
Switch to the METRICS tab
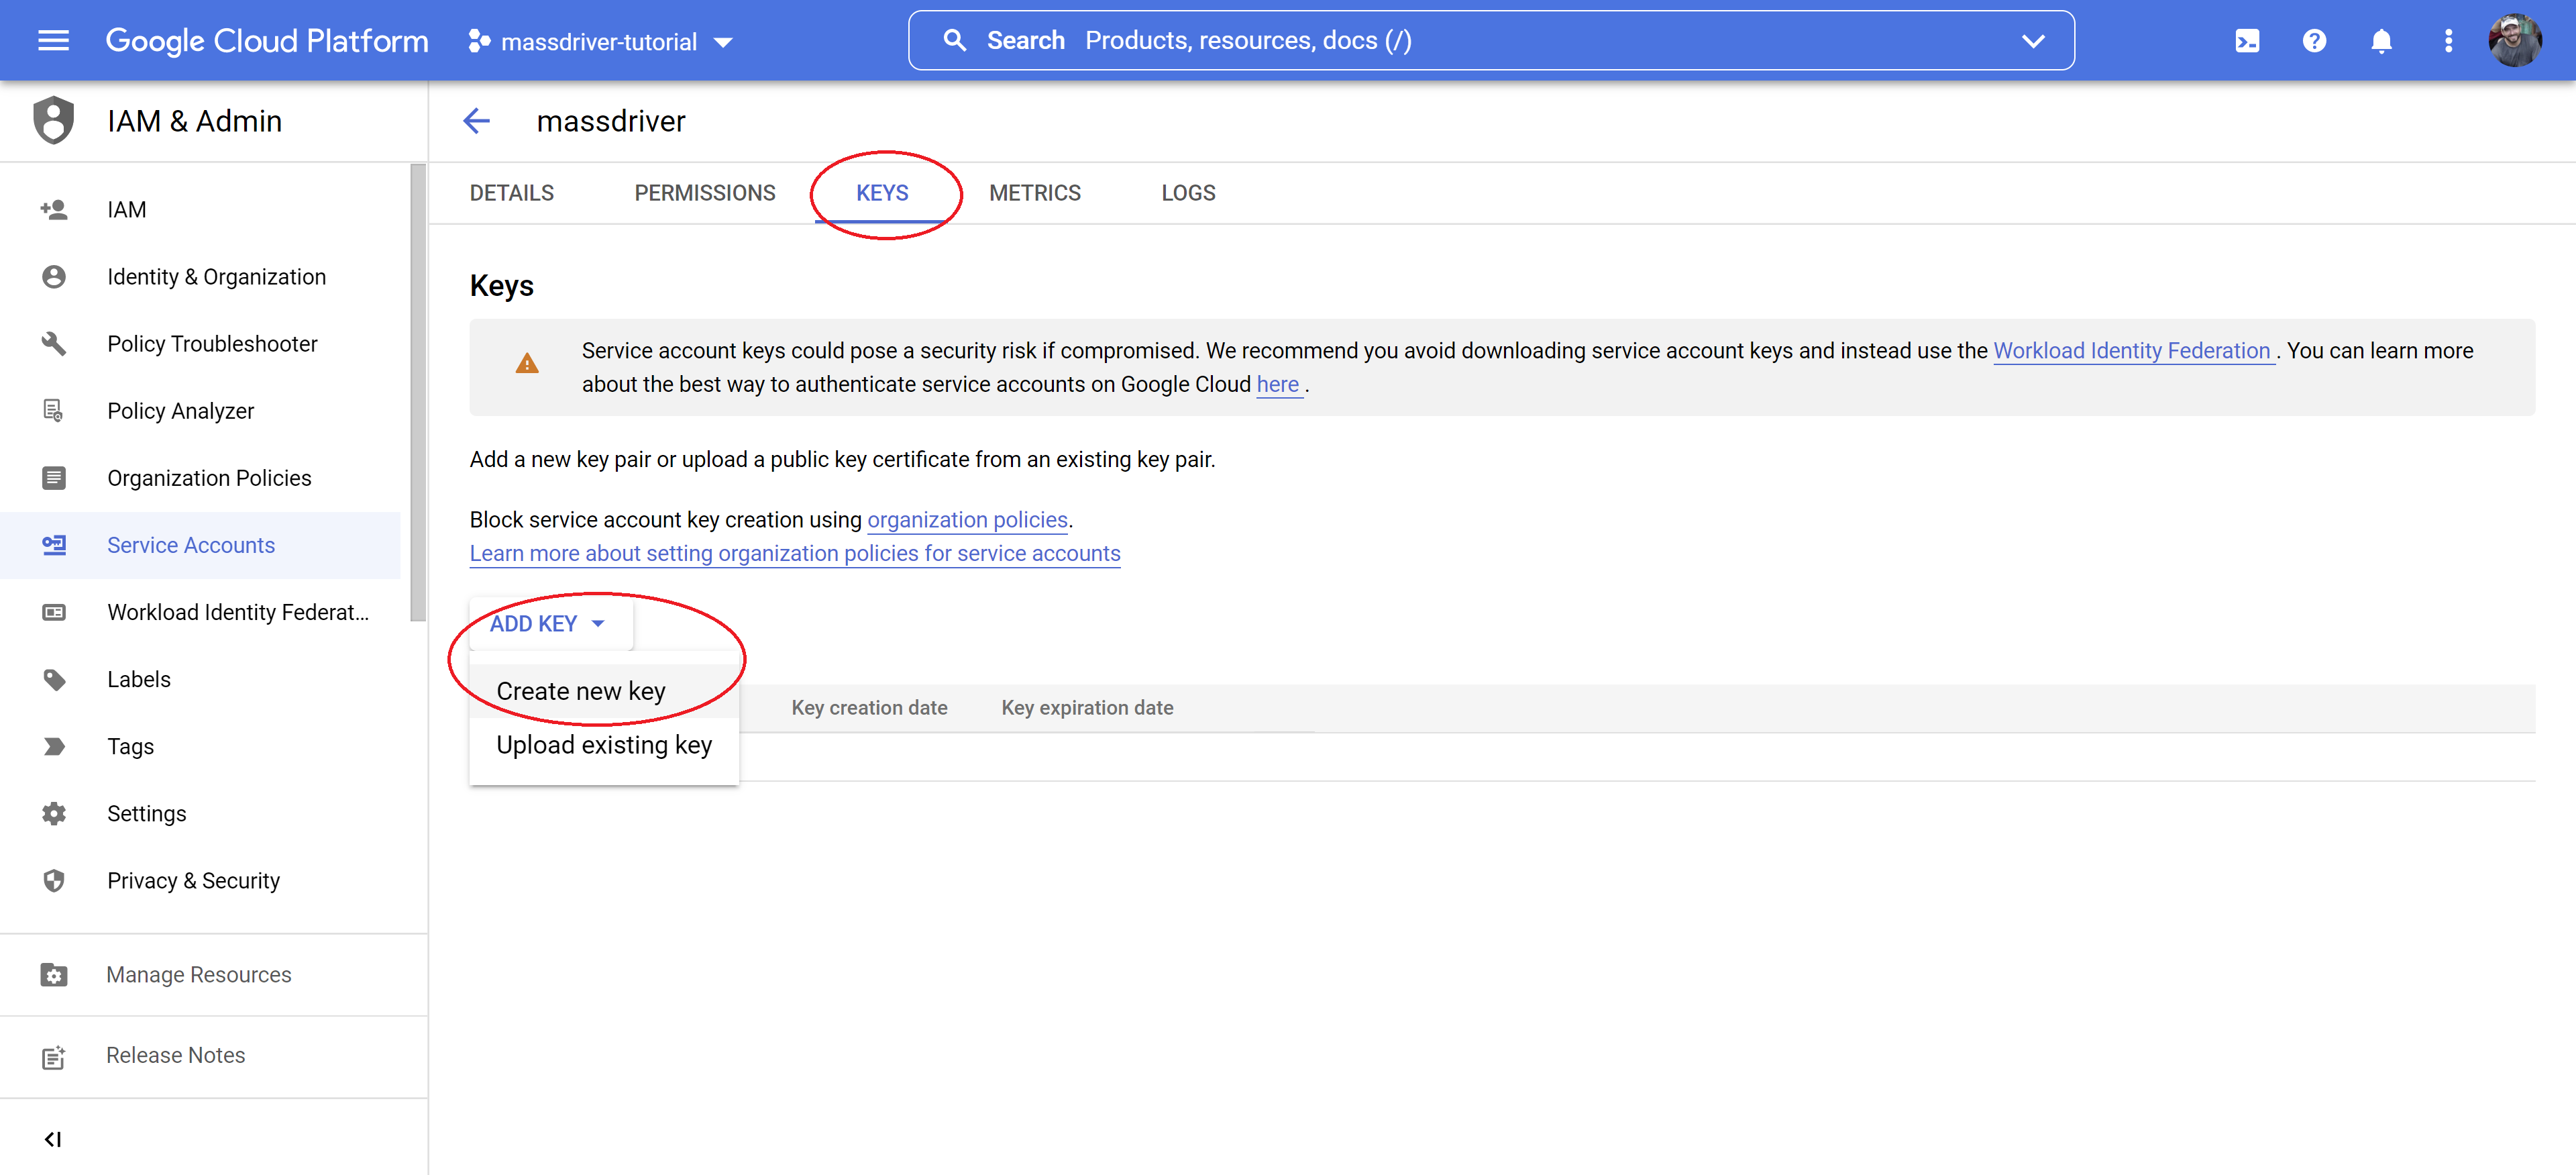point(1035,193)
